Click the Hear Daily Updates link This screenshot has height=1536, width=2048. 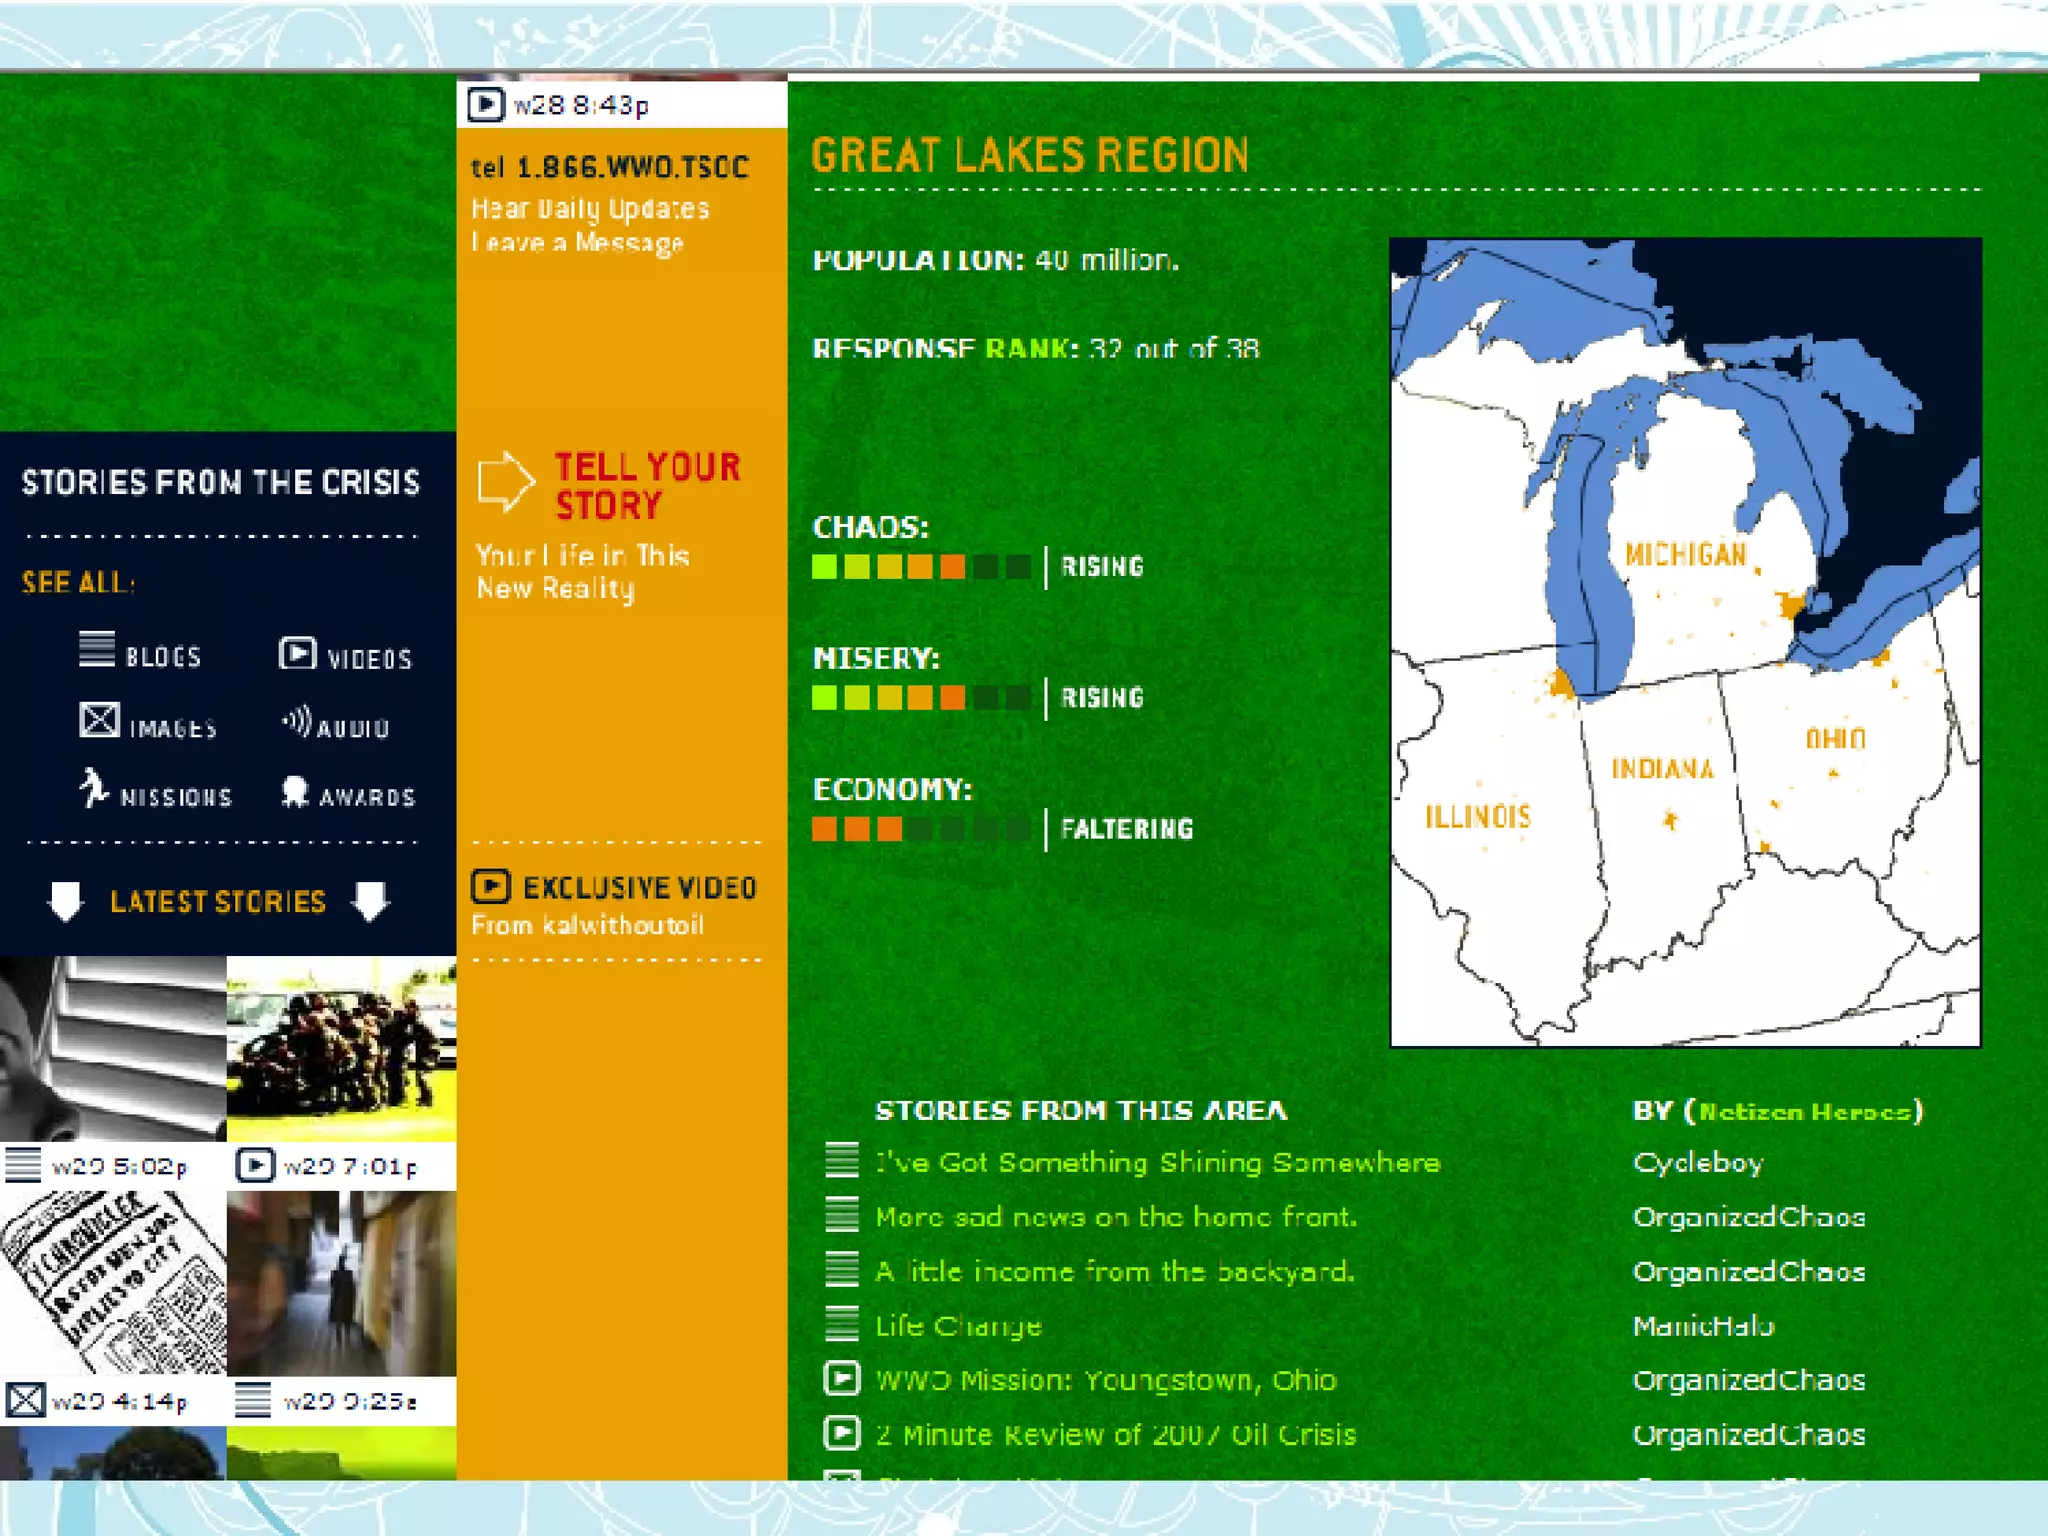590,209
